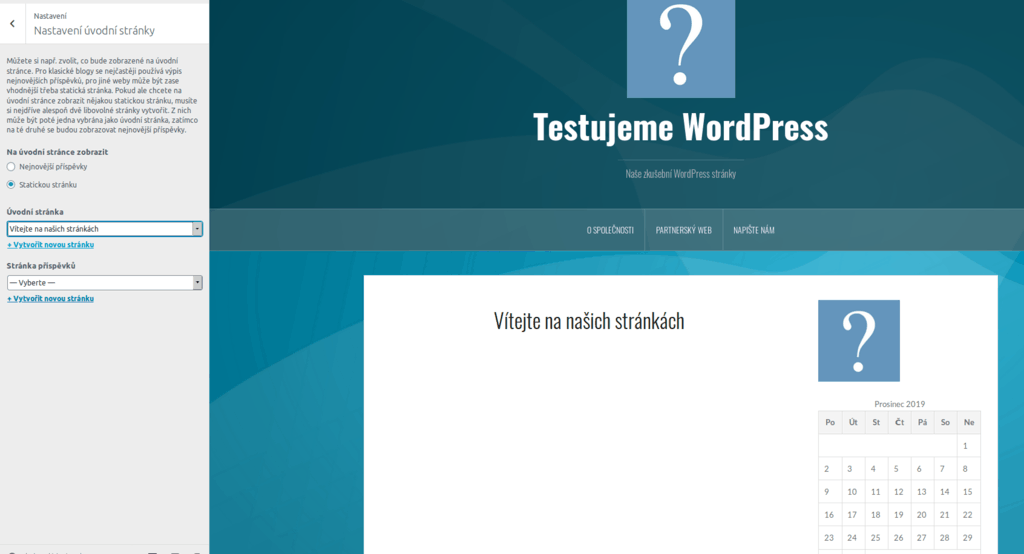The image size is (1024, 554).
Task: Click the Čt column header in calendar
Action: tap(899, 422)
